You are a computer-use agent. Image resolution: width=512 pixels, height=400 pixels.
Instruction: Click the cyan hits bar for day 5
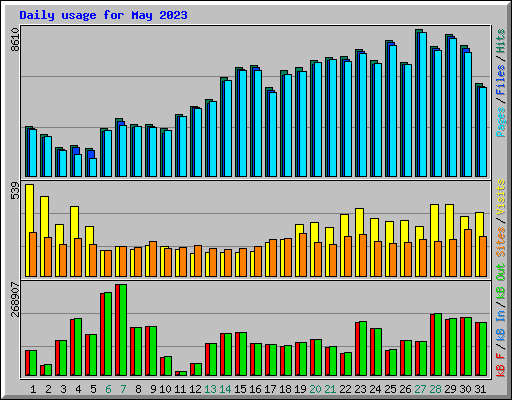(93, 167)
